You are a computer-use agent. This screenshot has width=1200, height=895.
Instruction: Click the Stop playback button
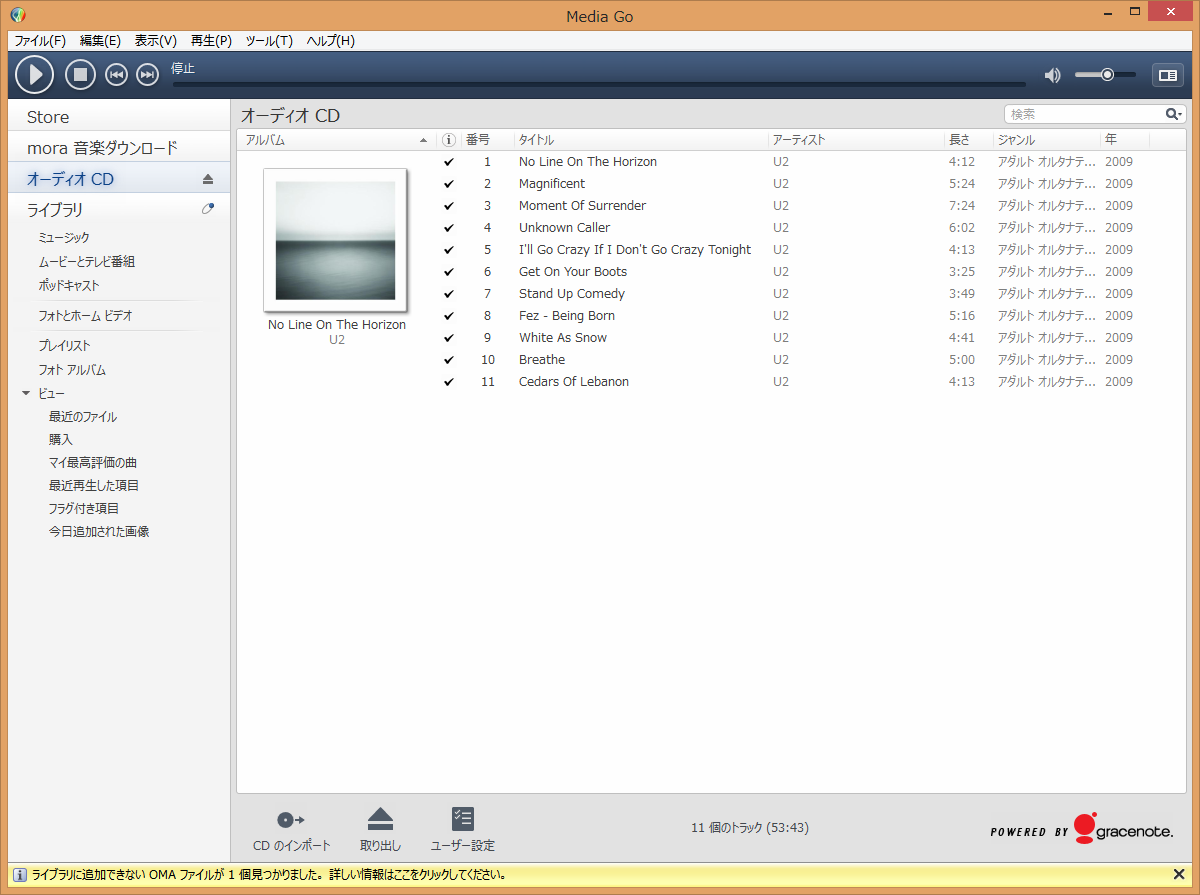point(81,74)
